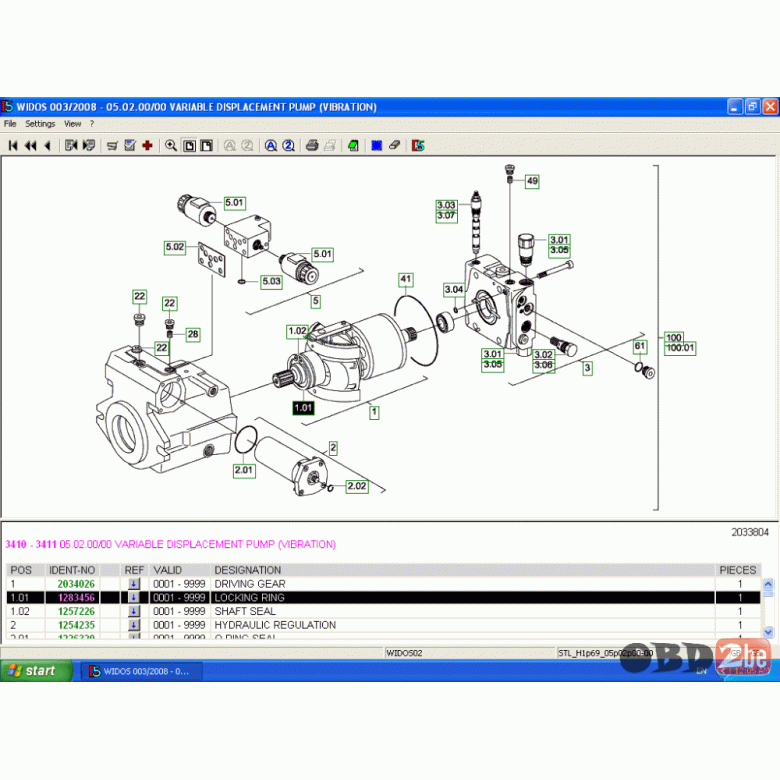Click the shopping cart toolbar icon

click(112, 145)
